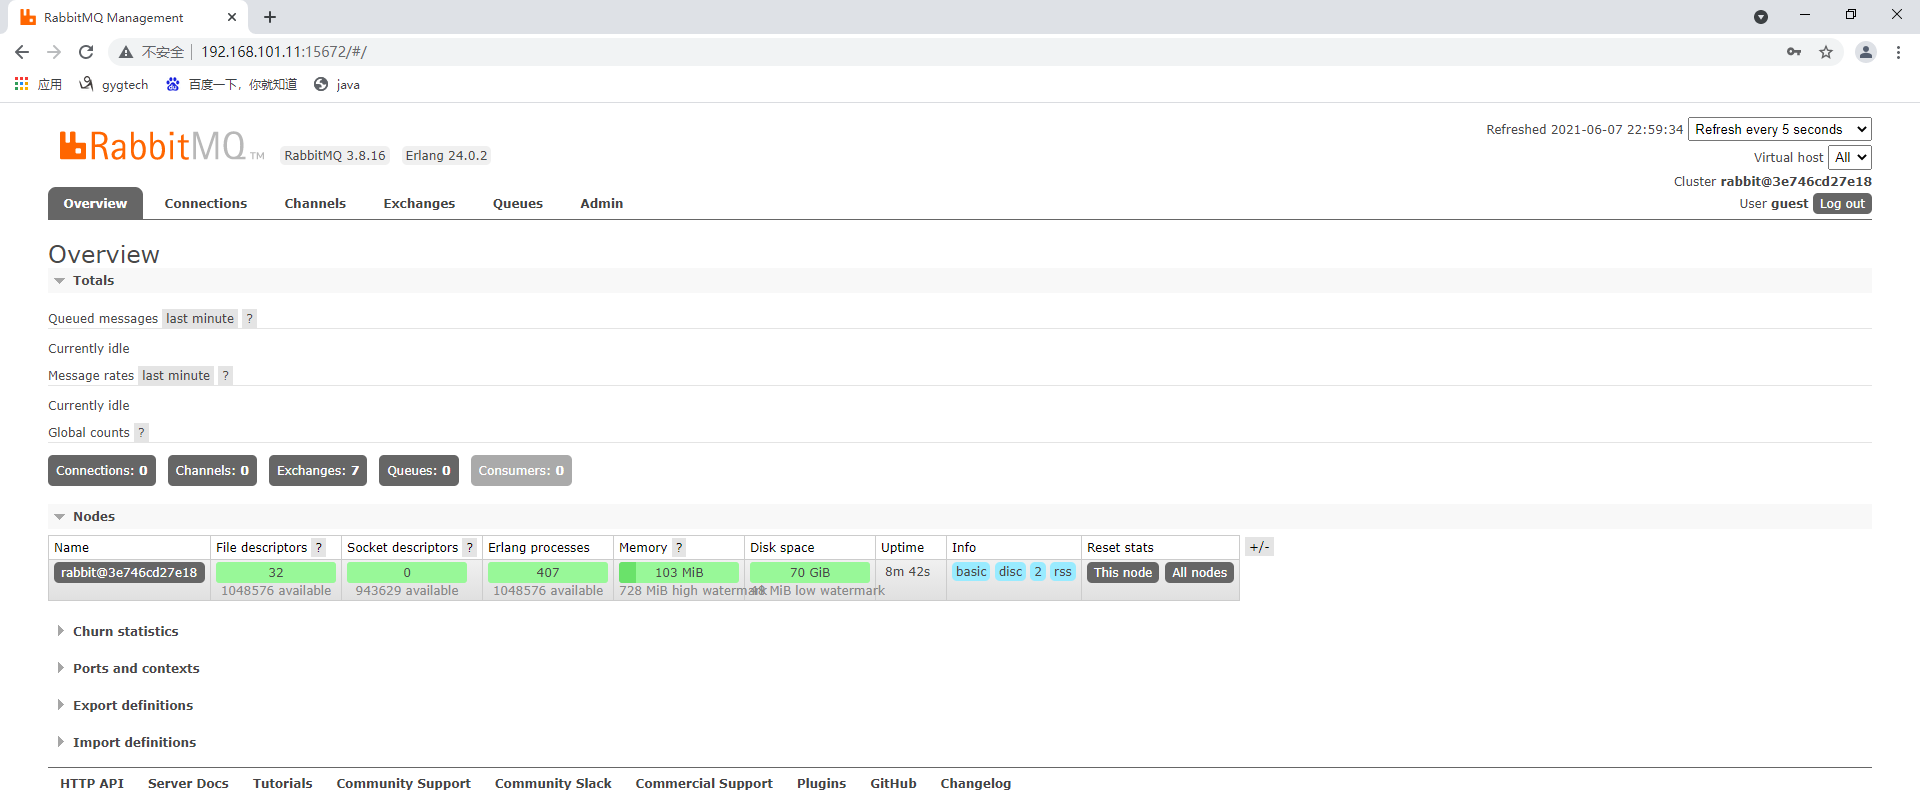The width and height of the screenshot is (1920, 798).
Task: Click the Channels: 0 count button
Action: (x=212, y=470)
